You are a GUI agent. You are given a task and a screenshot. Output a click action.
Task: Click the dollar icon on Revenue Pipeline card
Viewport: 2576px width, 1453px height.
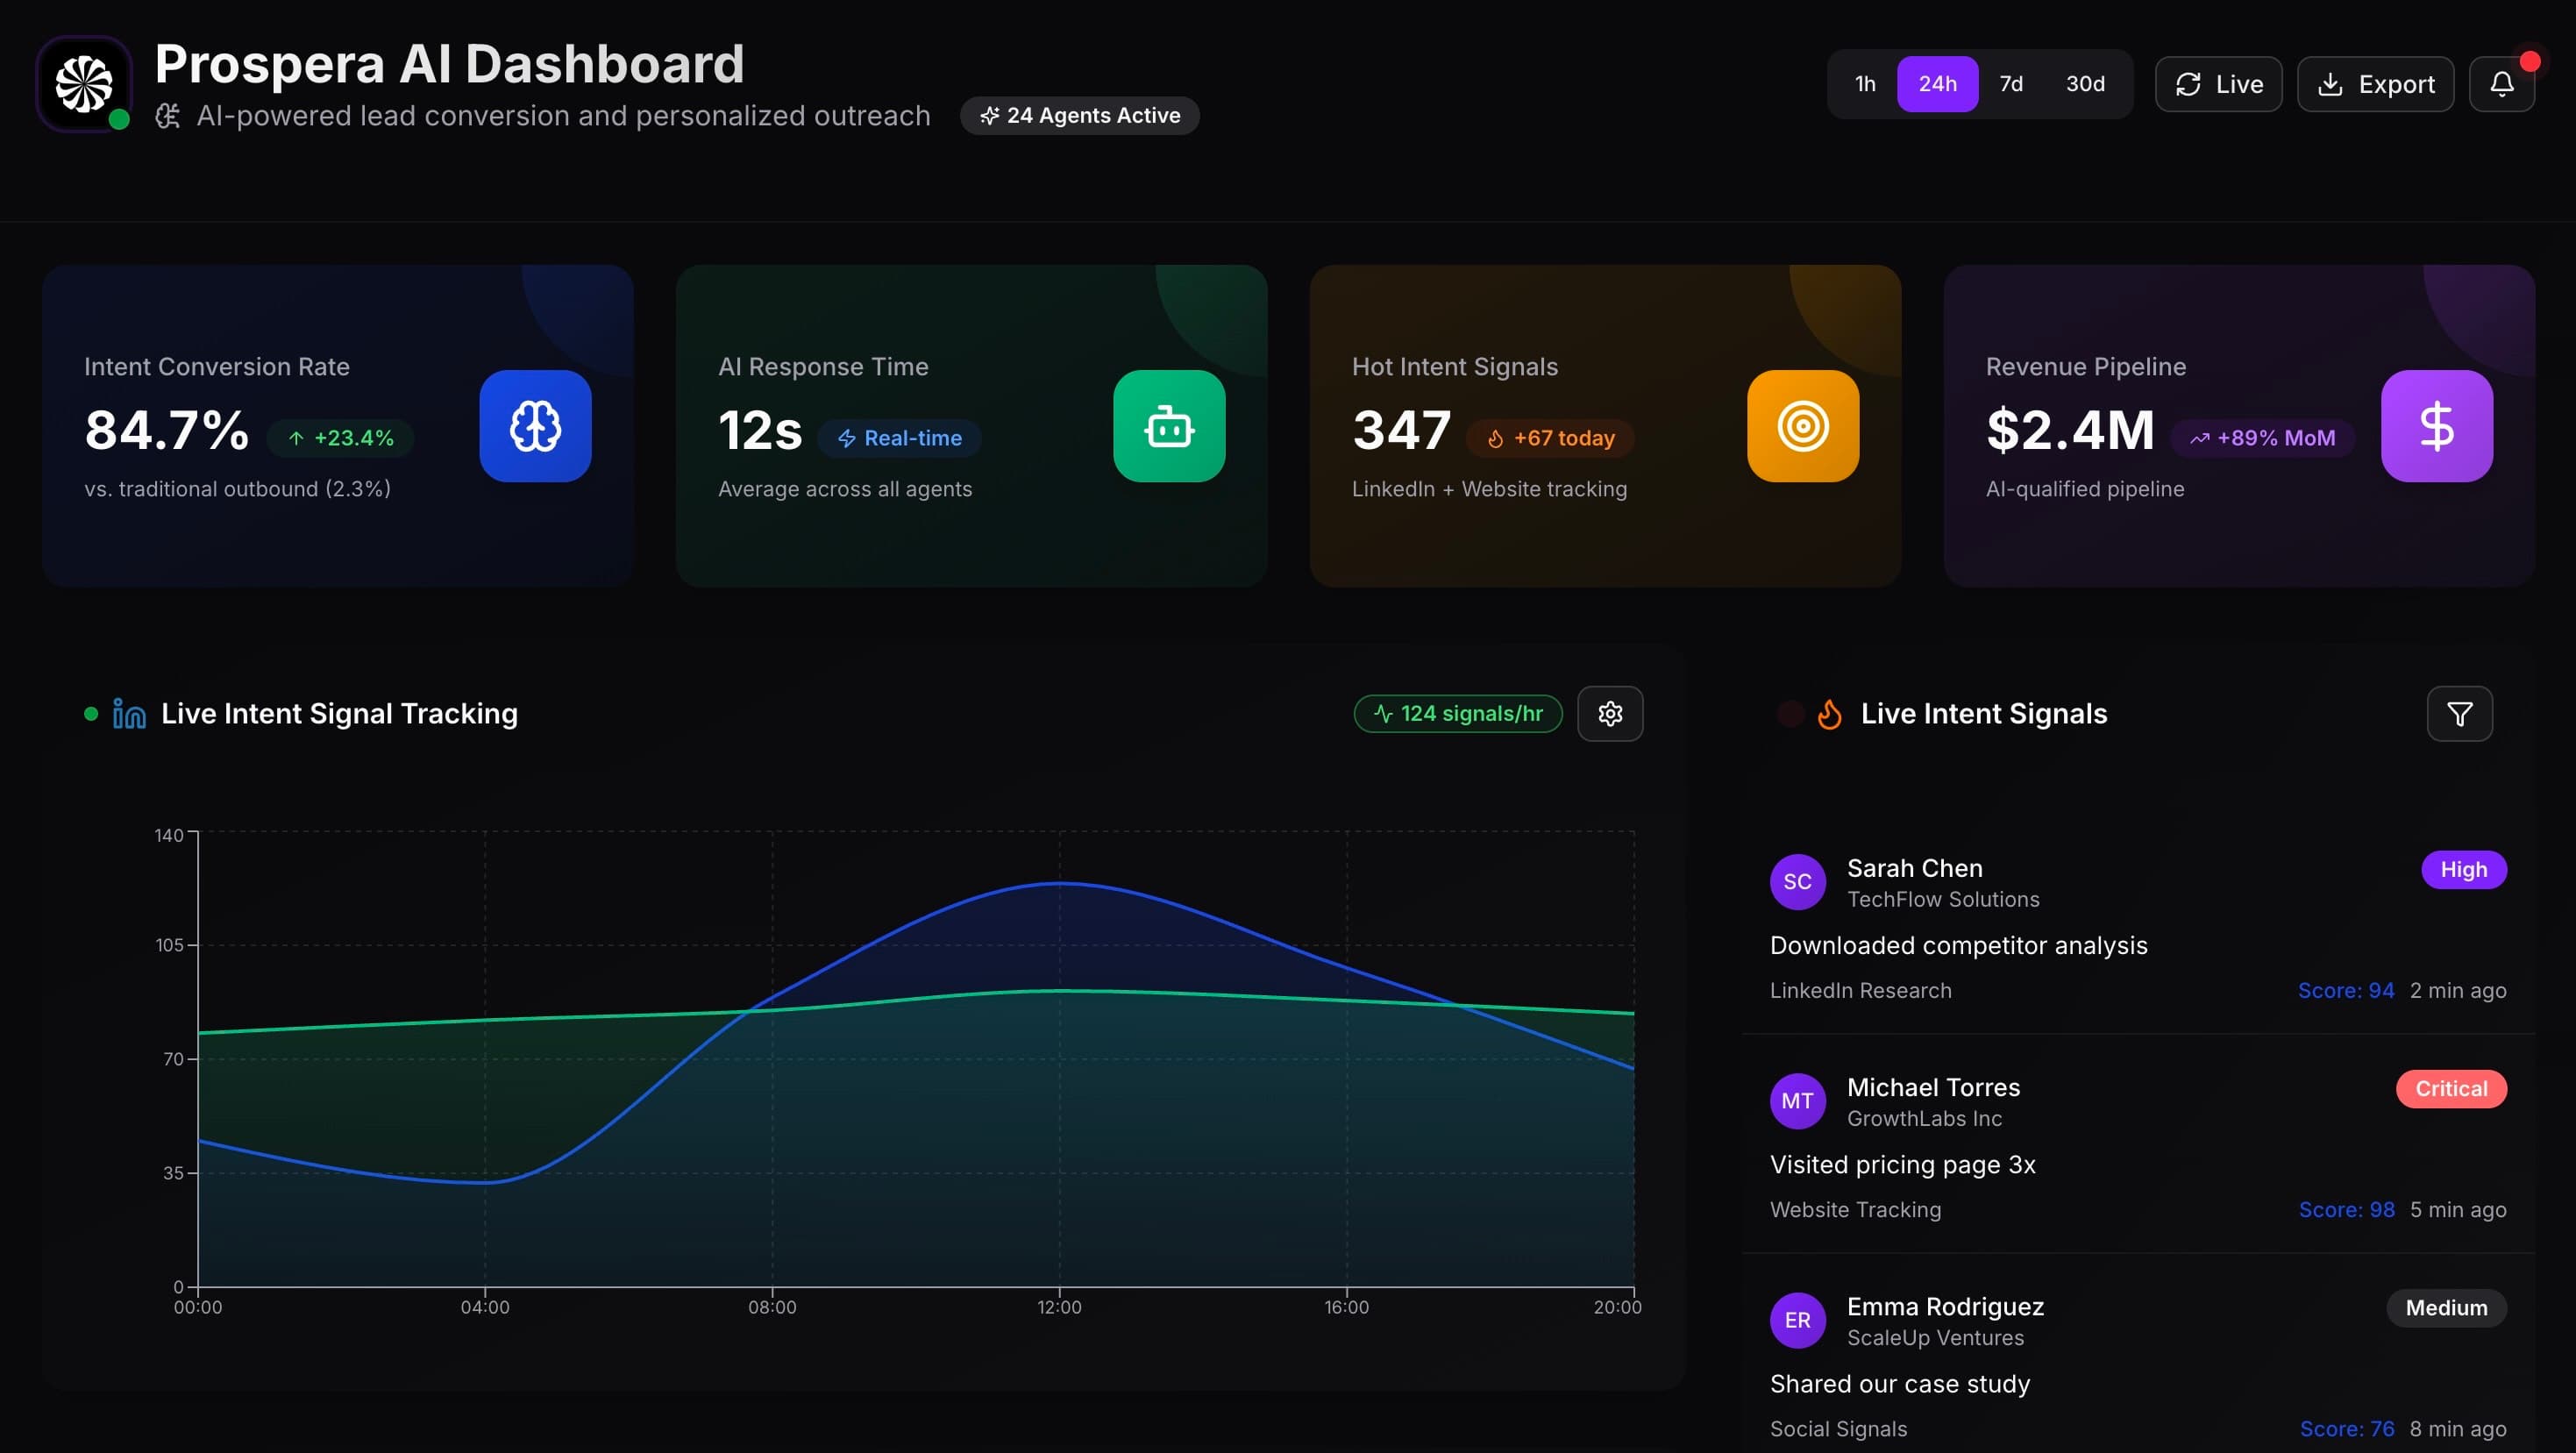[x=2436, y=425]
